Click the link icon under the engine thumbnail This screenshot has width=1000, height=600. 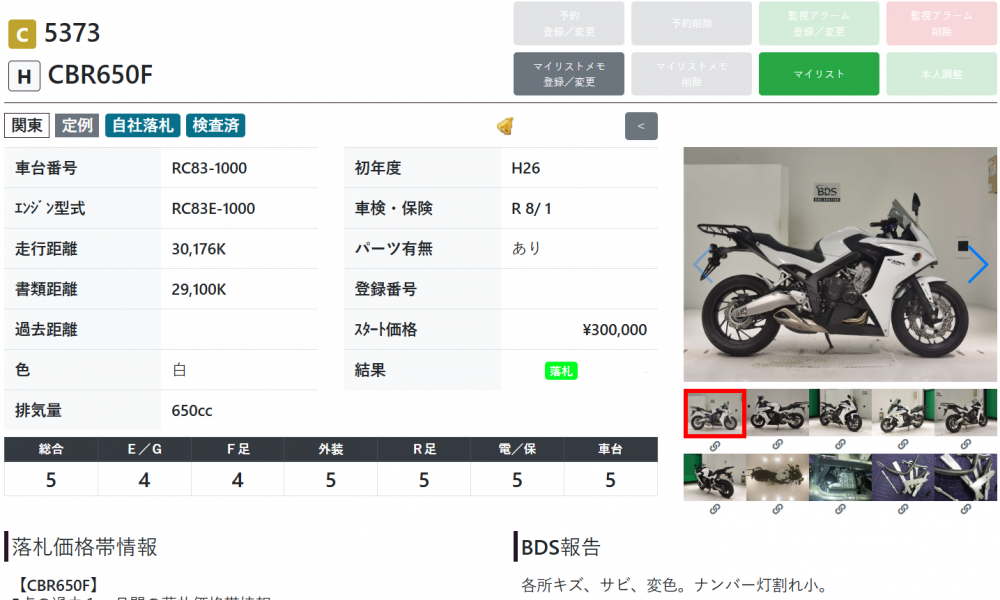[840, 509]
